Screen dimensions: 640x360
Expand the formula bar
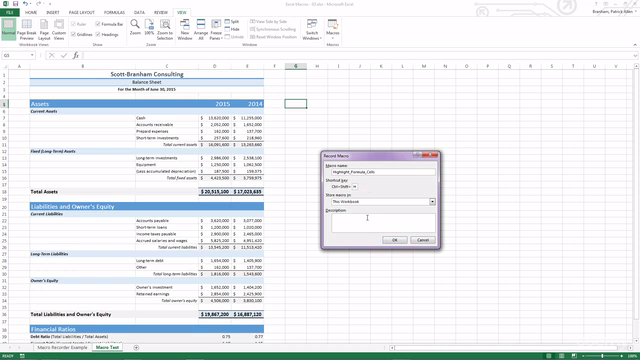(636, 56)
